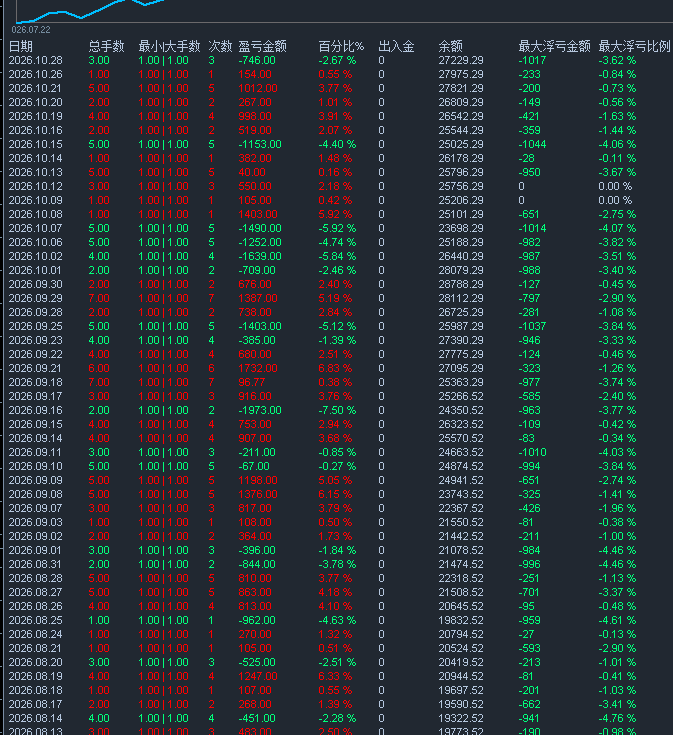Select the 2026.09.21 row date
673x736 pixels.
coord(36,368)
